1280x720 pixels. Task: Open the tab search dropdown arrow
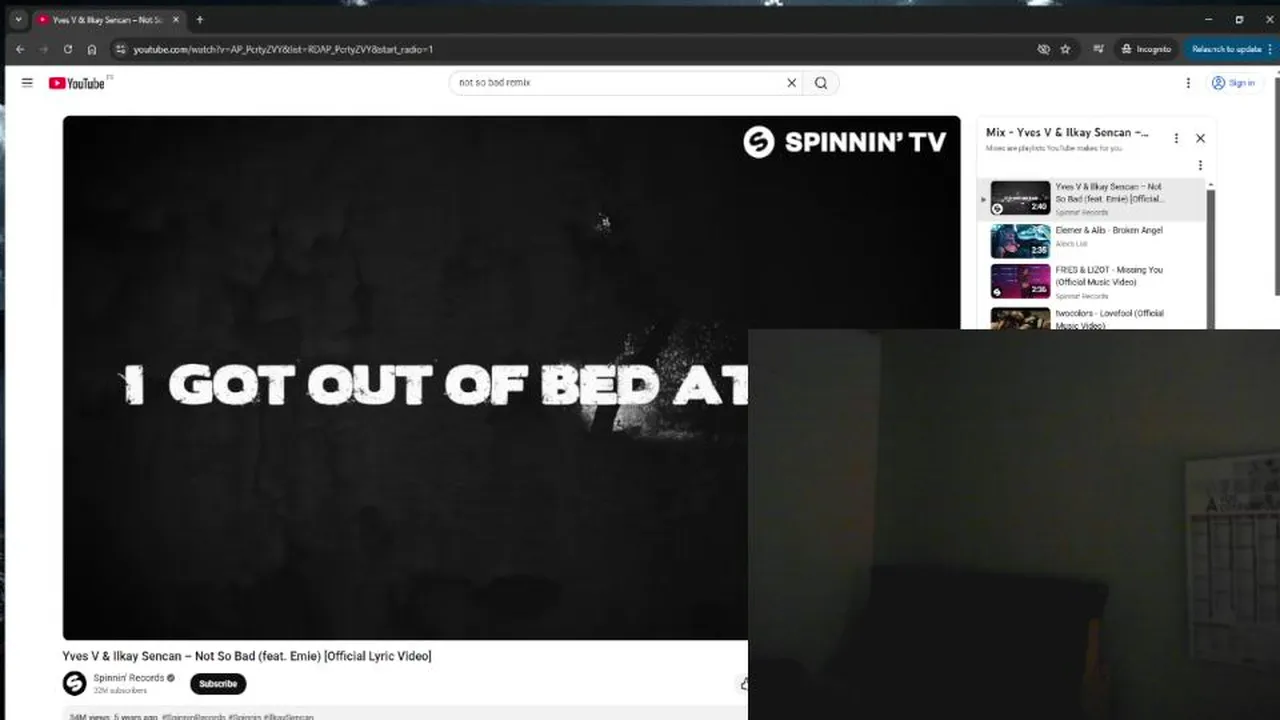point(18,19)
